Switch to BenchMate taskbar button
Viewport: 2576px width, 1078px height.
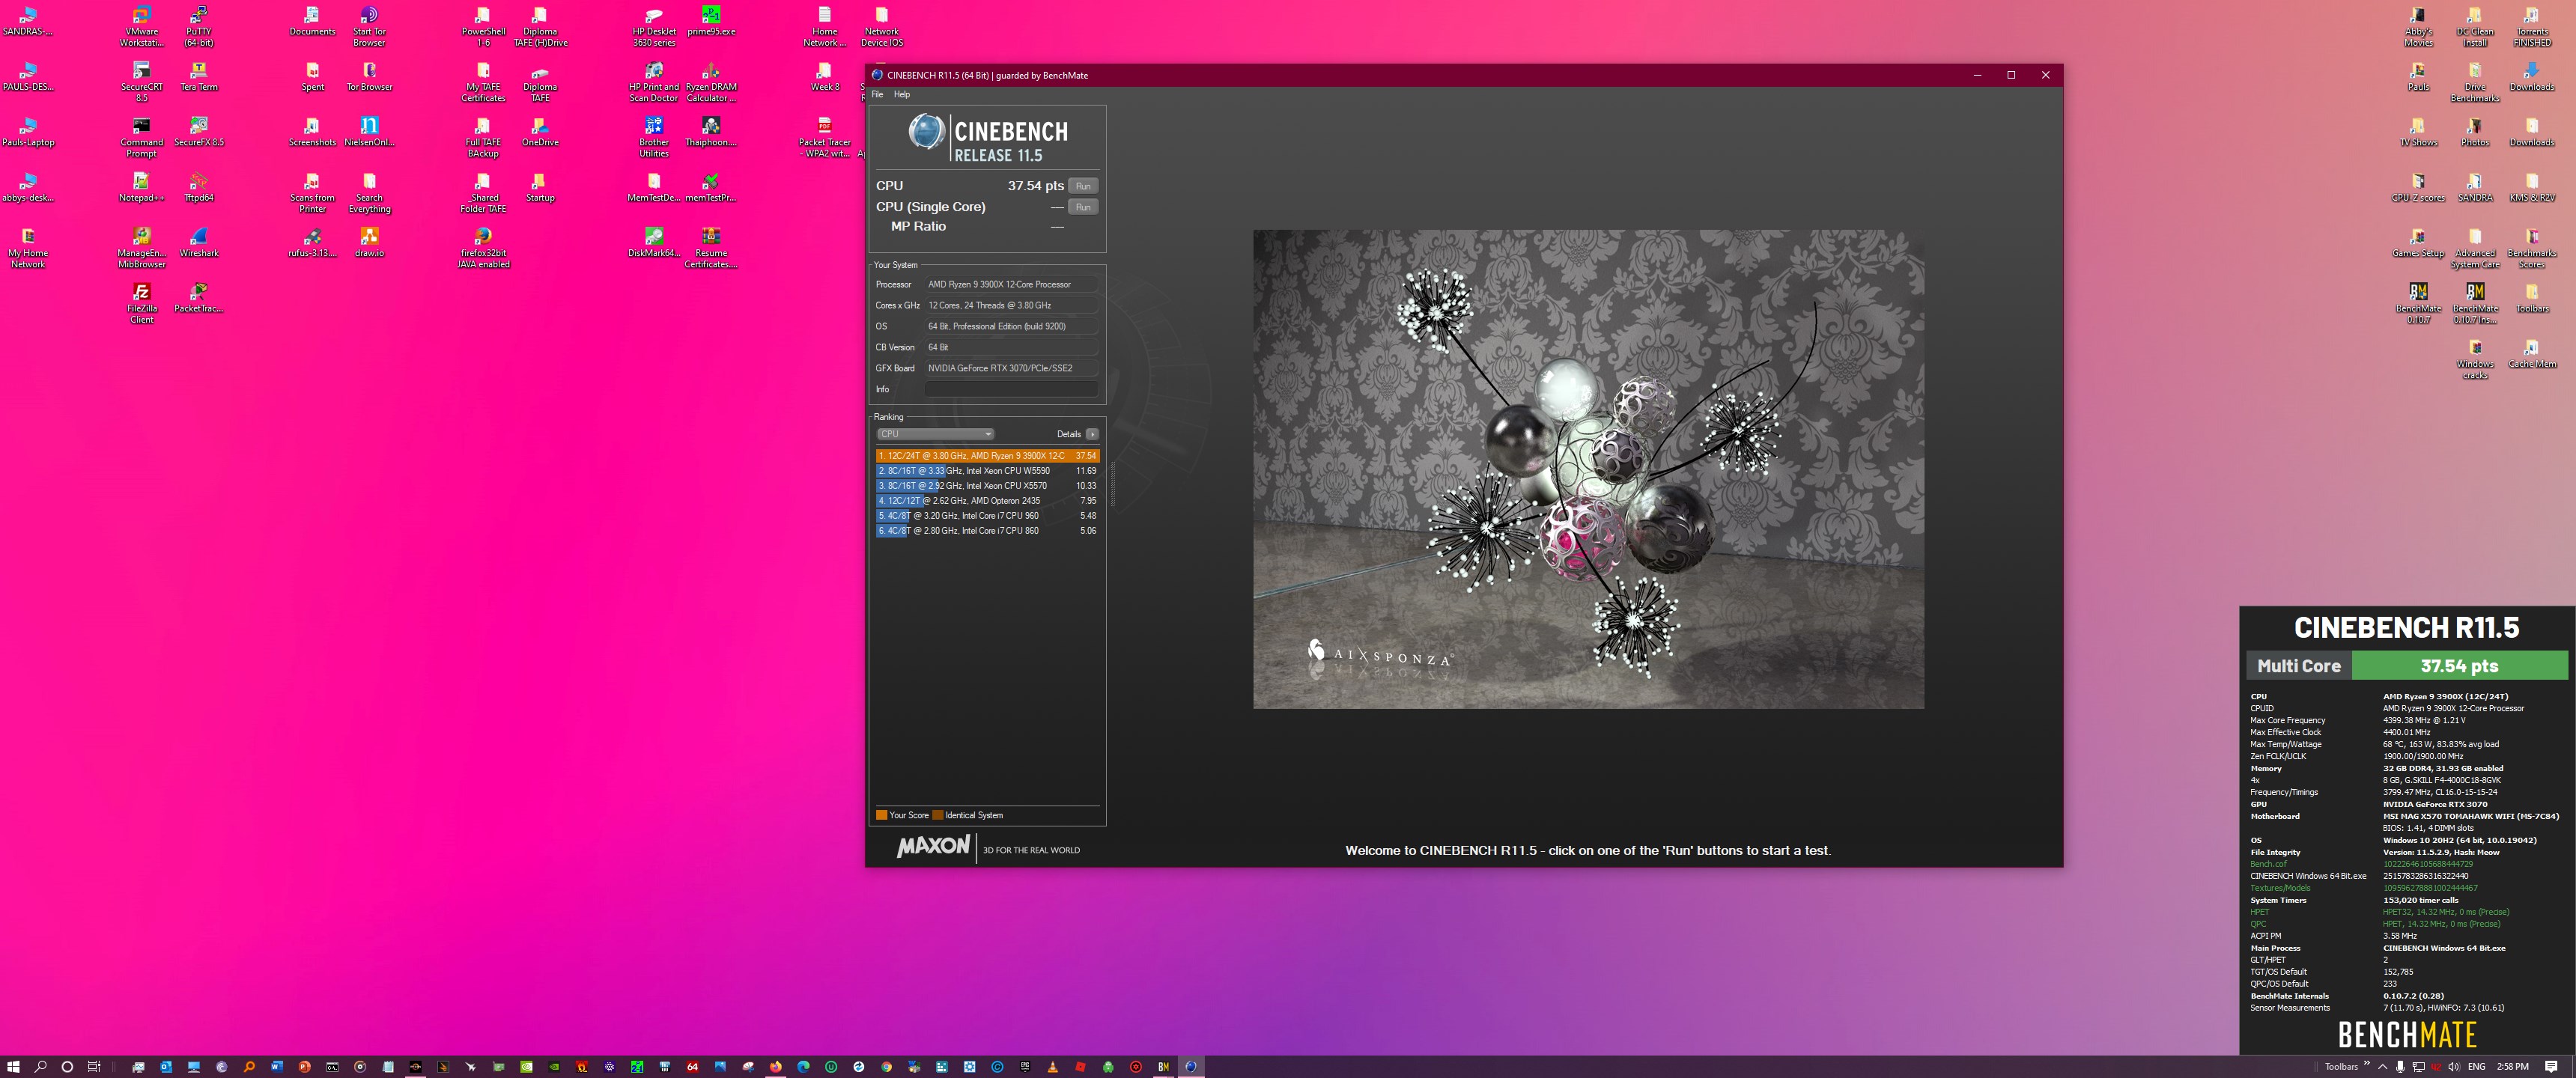pos(1163,1067)
